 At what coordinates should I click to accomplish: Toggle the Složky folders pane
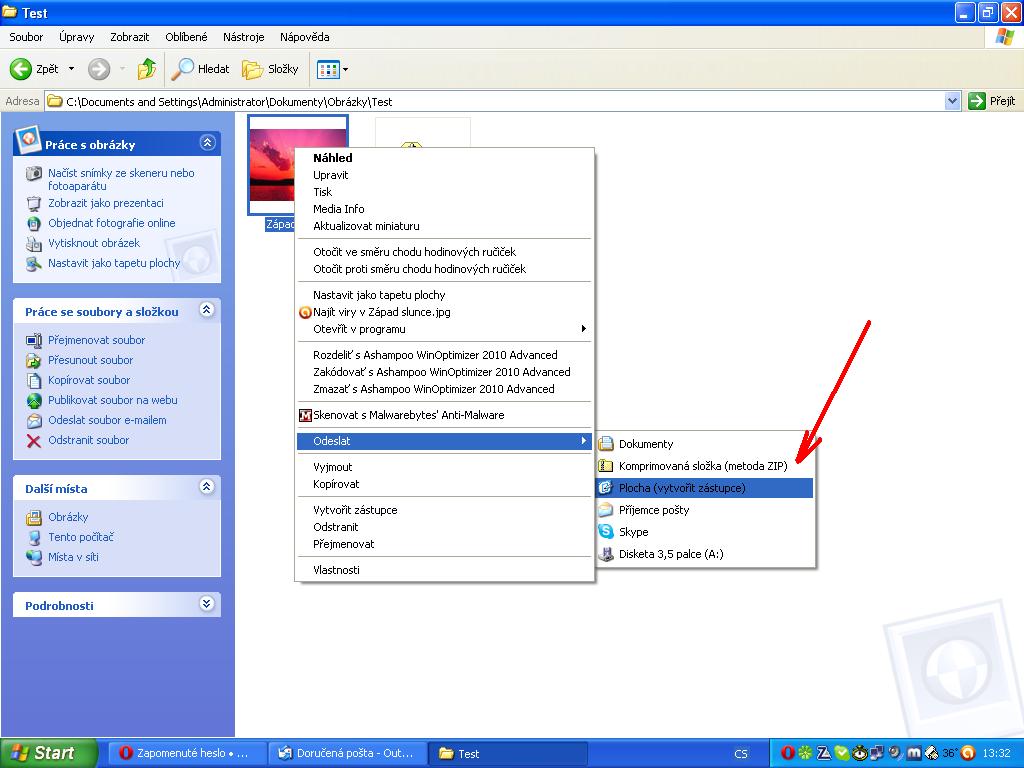[271, 69]
